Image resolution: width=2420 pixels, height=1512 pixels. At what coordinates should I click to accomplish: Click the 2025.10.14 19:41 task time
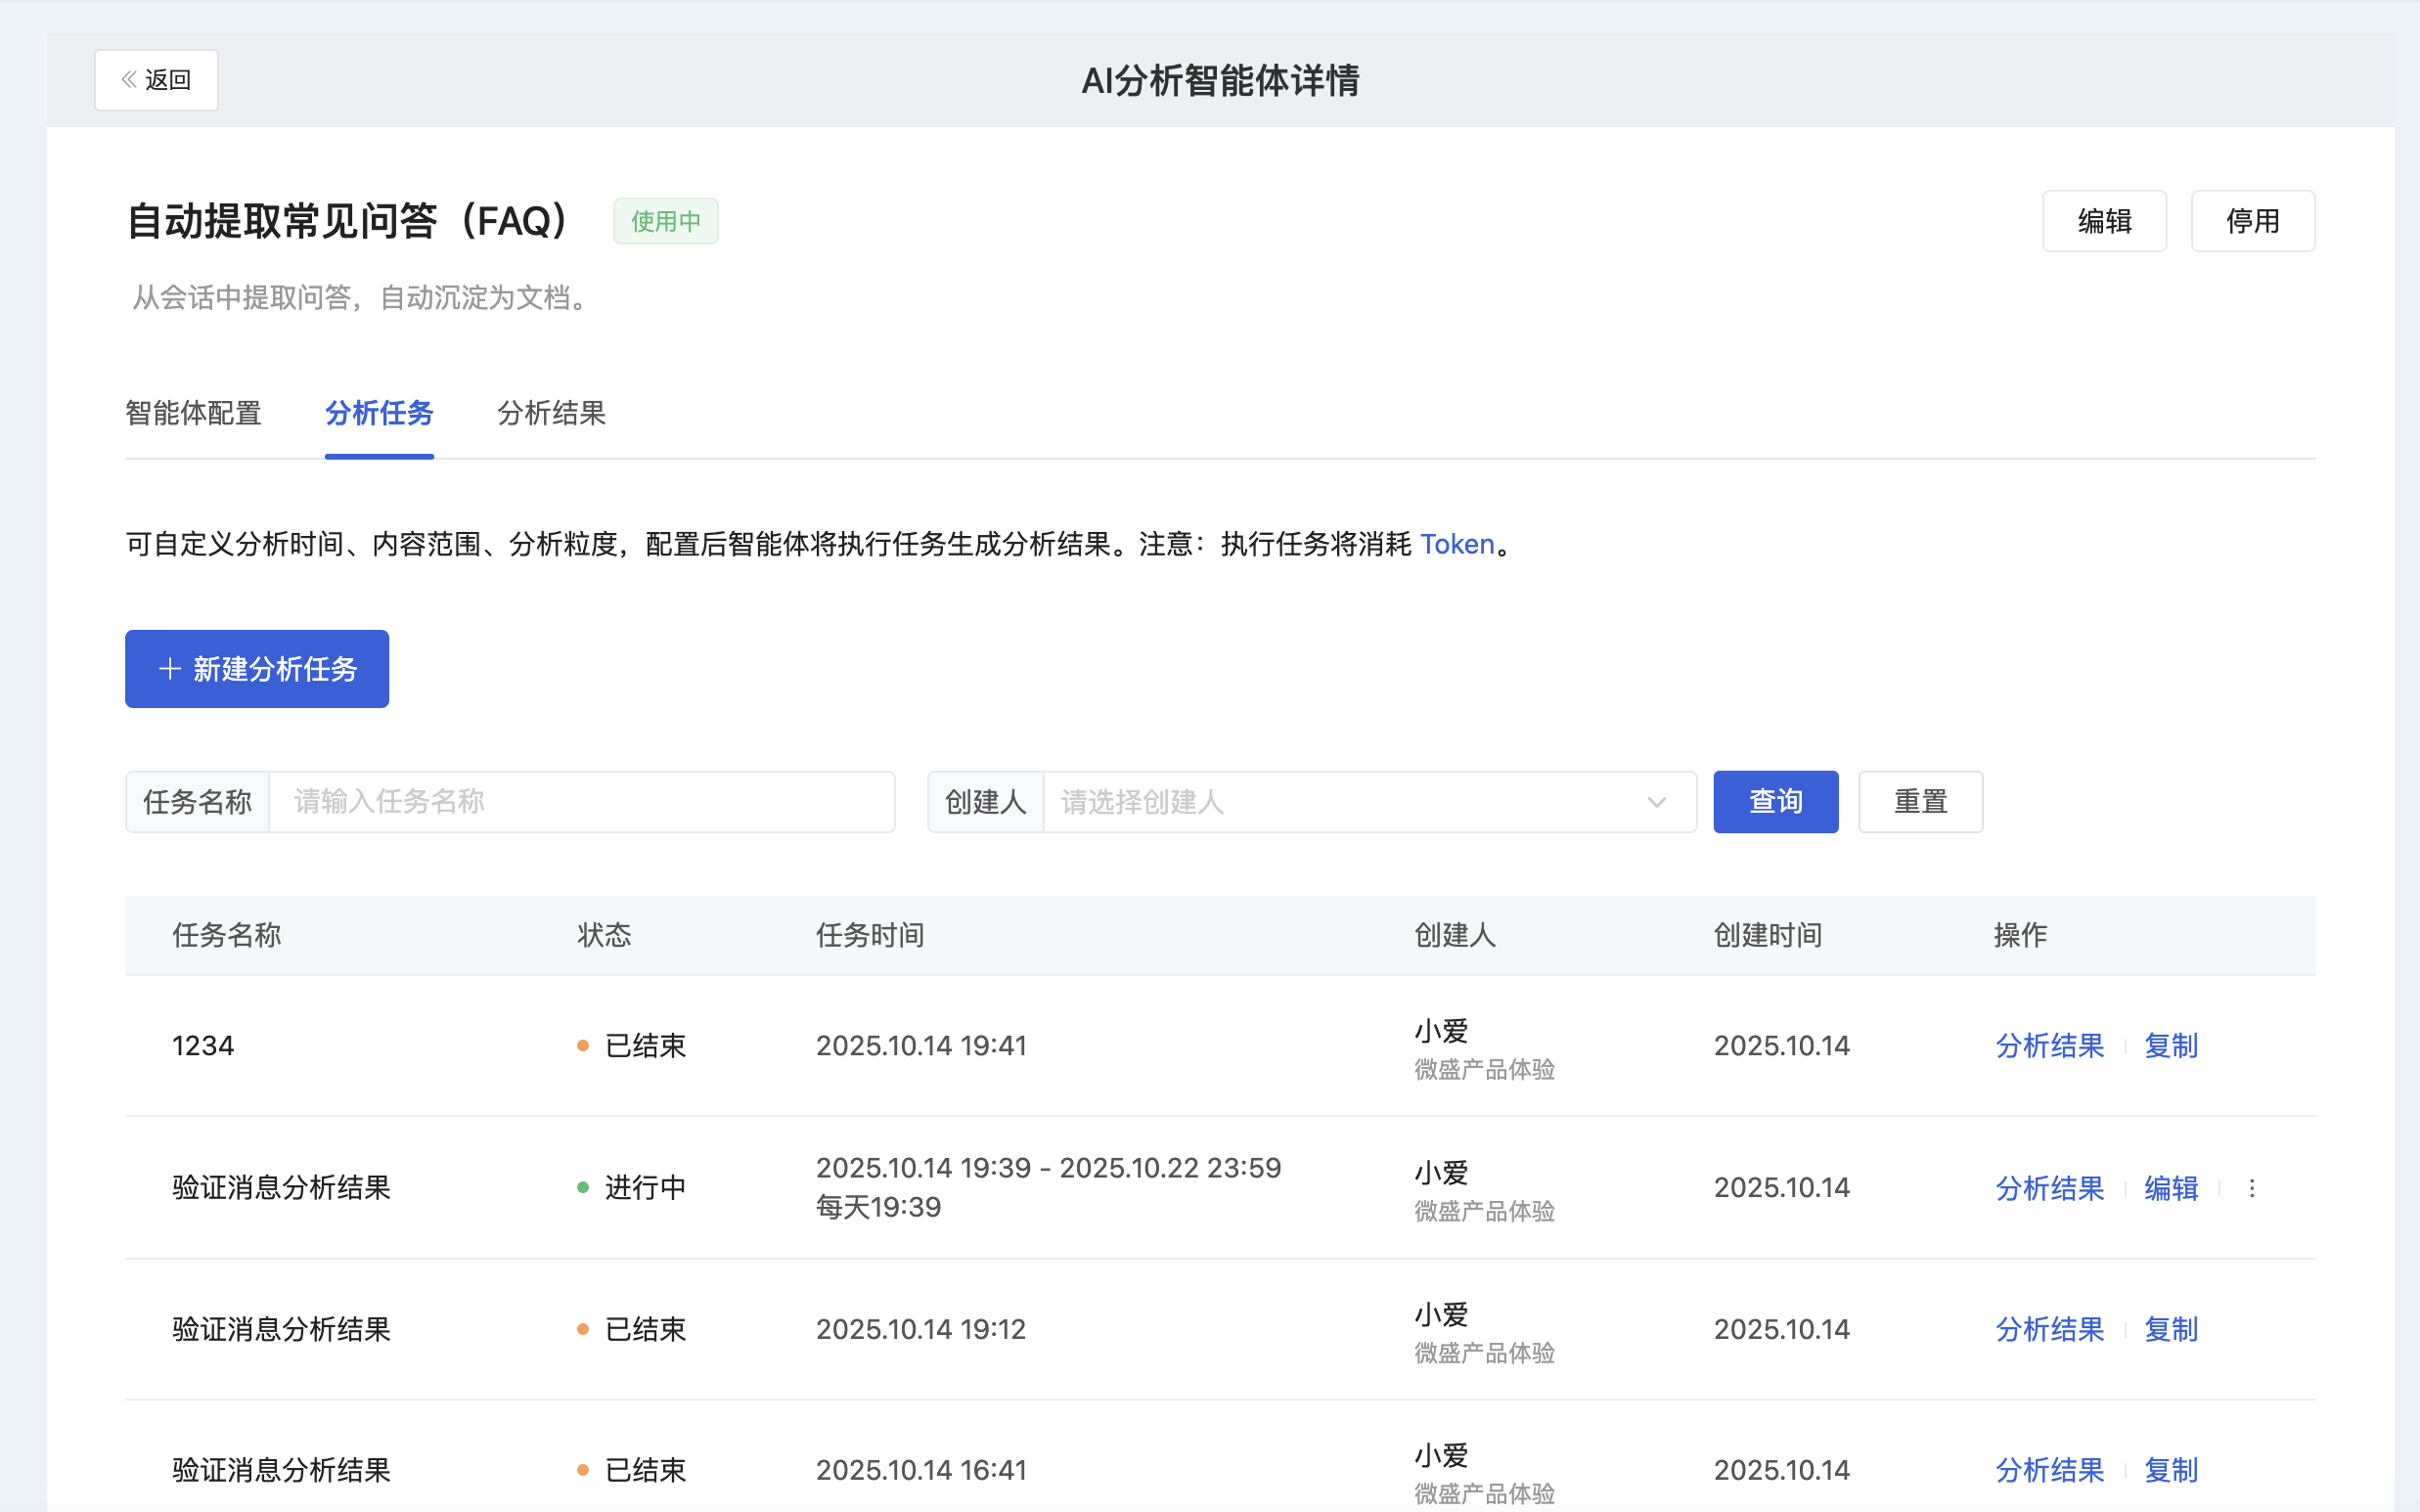921,1046
